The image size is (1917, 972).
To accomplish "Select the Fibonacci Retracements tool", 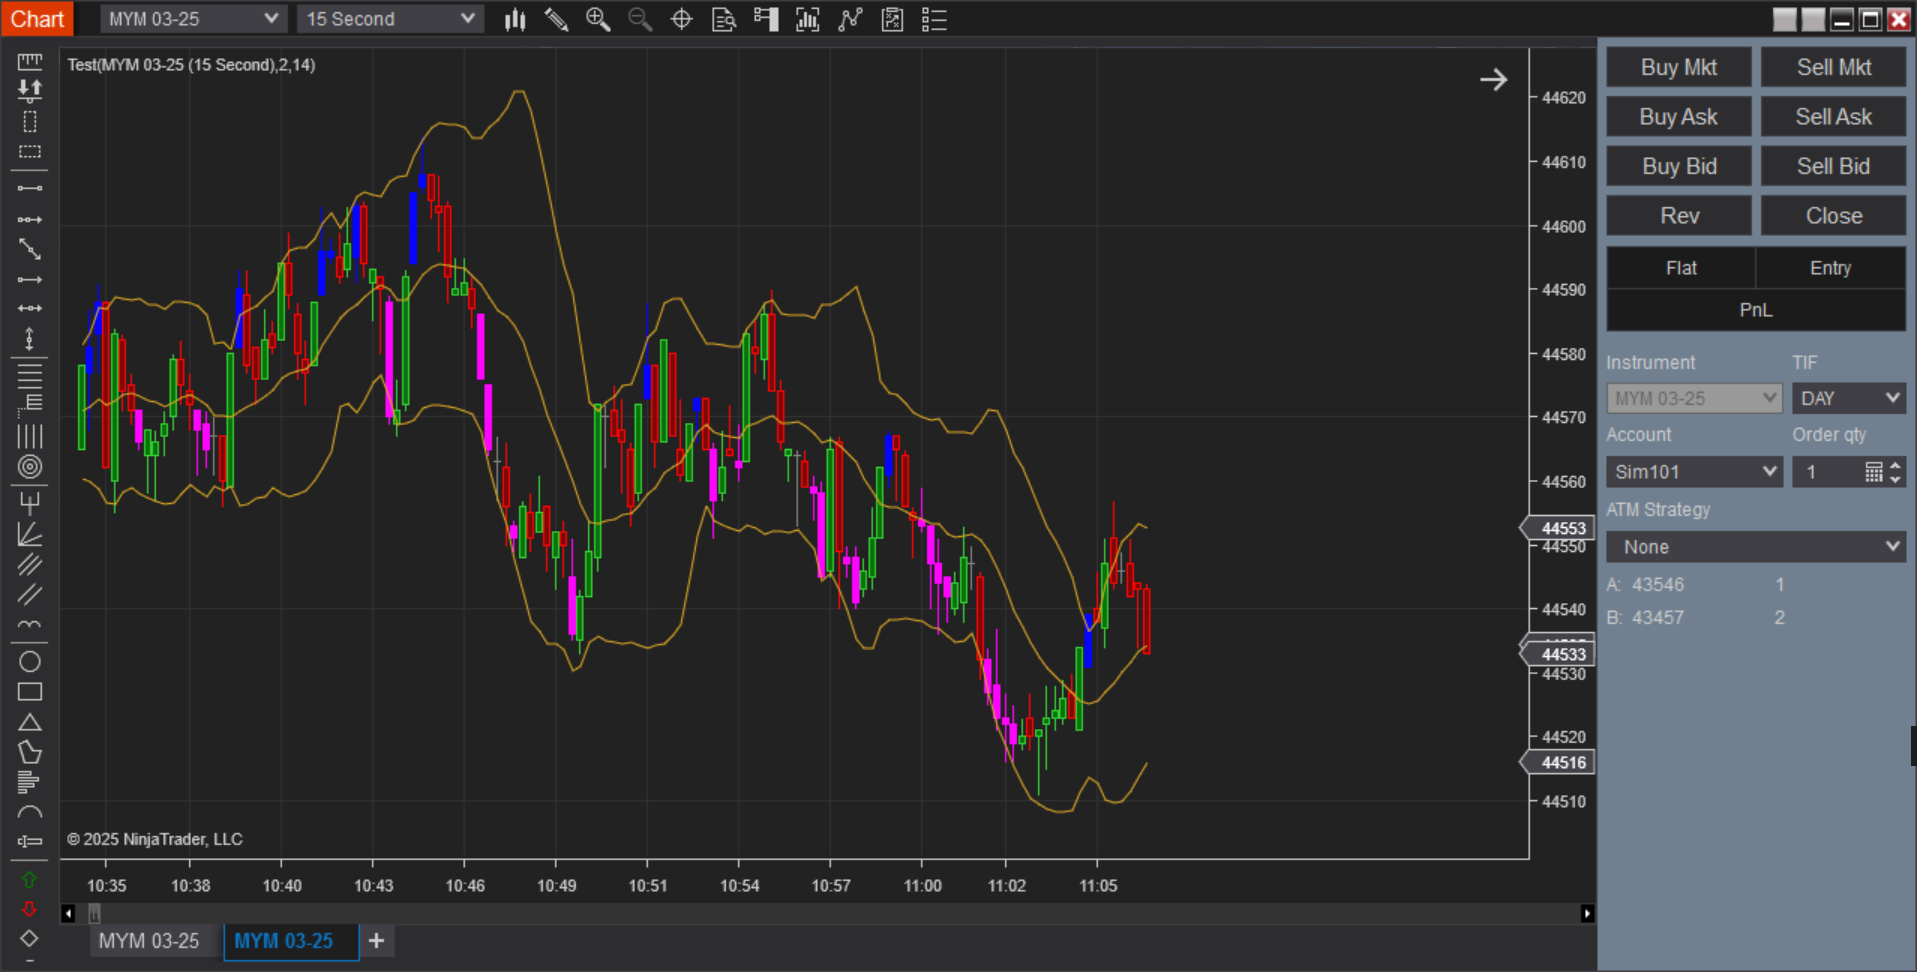I will (30, 376).
